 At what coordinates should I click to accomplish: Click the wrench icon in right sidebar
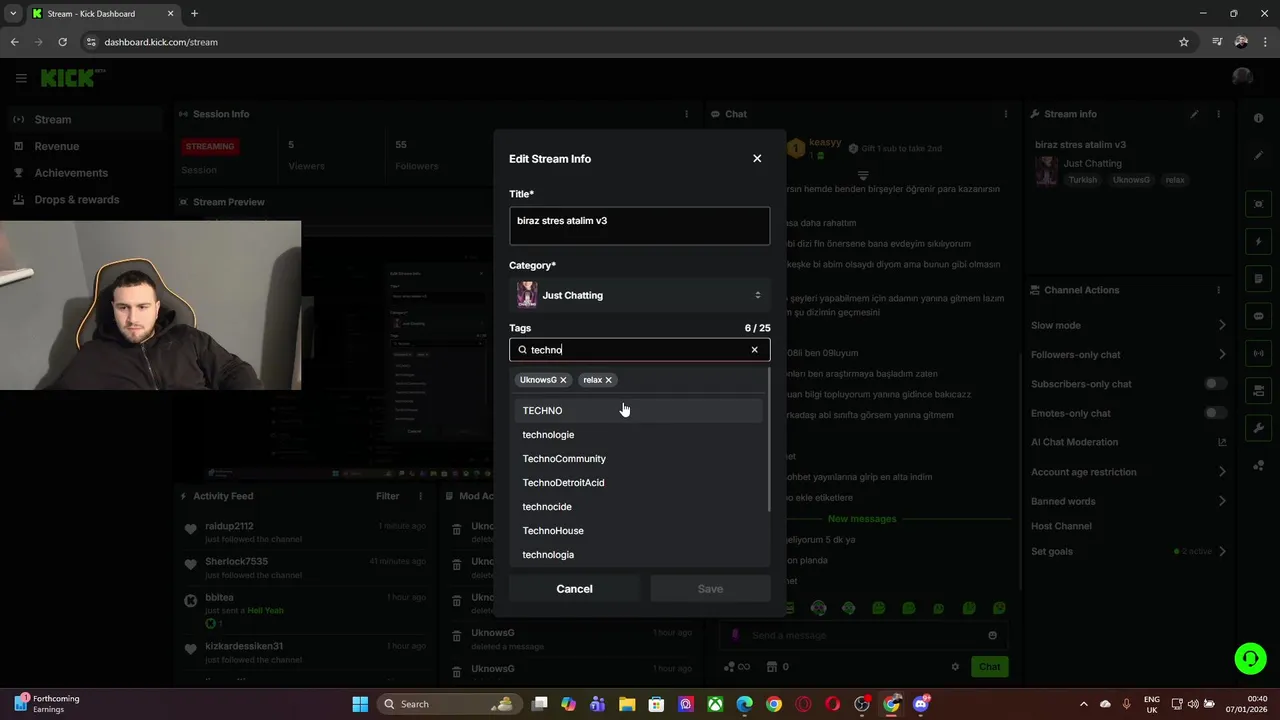pos(1258,428)
